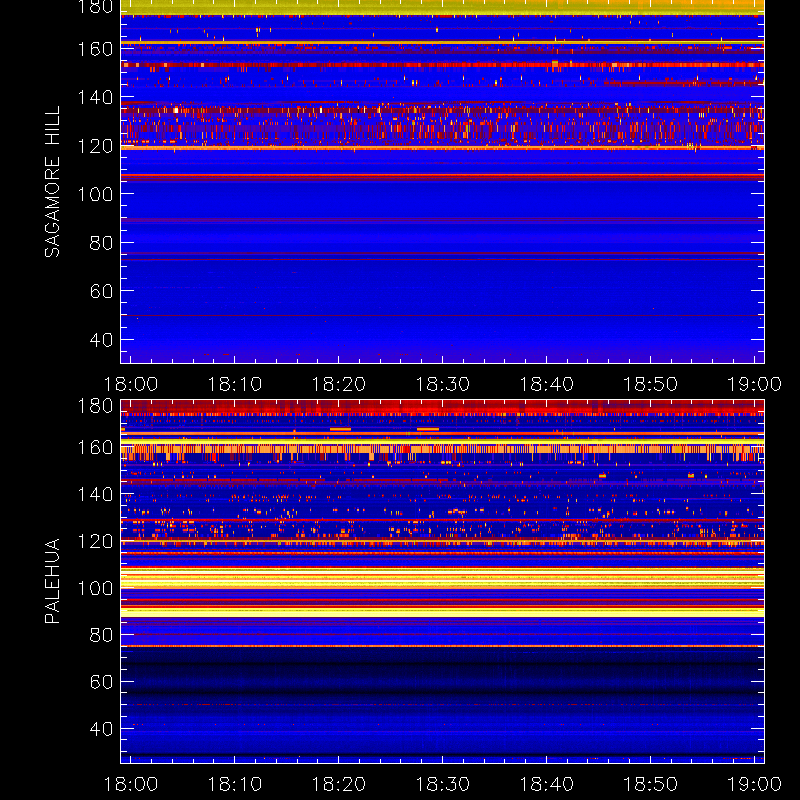Viewport: 800px width, 800px height.
Task: Click the short orange burst near 18:29 in Palehua plot
Action: [428, 429]
